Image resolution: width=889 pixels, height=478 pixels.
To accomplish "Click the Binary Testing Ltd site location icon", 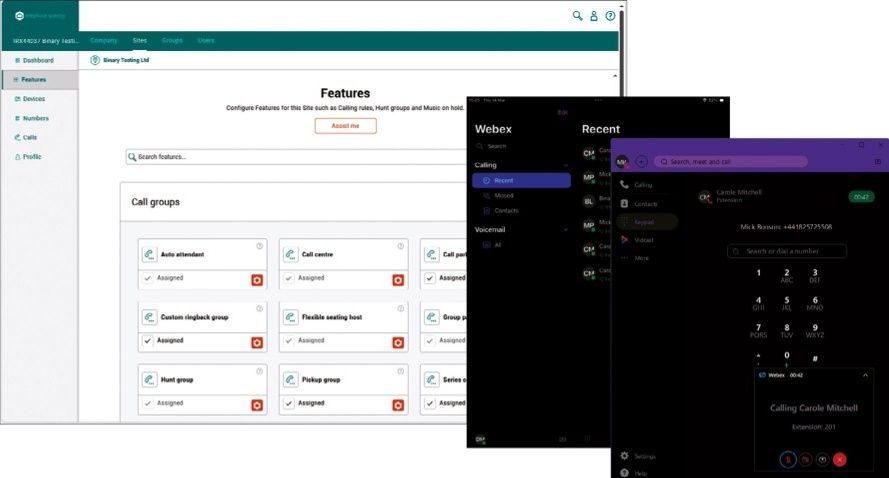I will click(x=95, y=60).
